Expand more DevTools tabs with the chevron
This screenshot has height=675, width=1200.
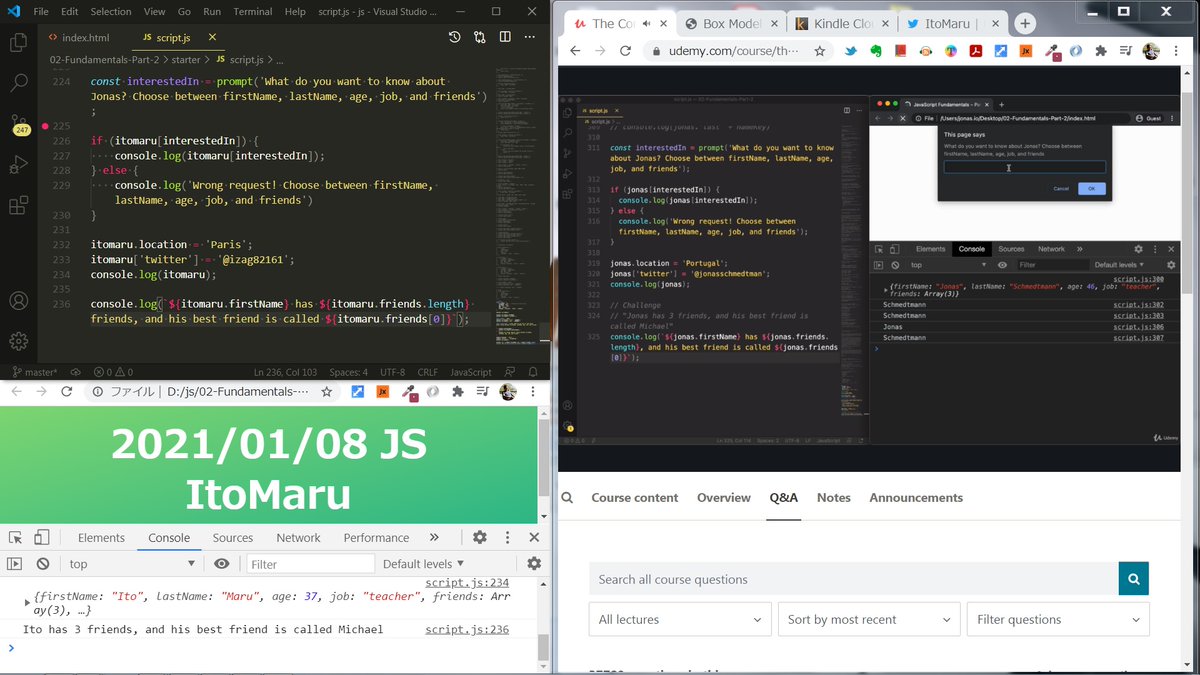pyautogui.click(x=432, y=537)
